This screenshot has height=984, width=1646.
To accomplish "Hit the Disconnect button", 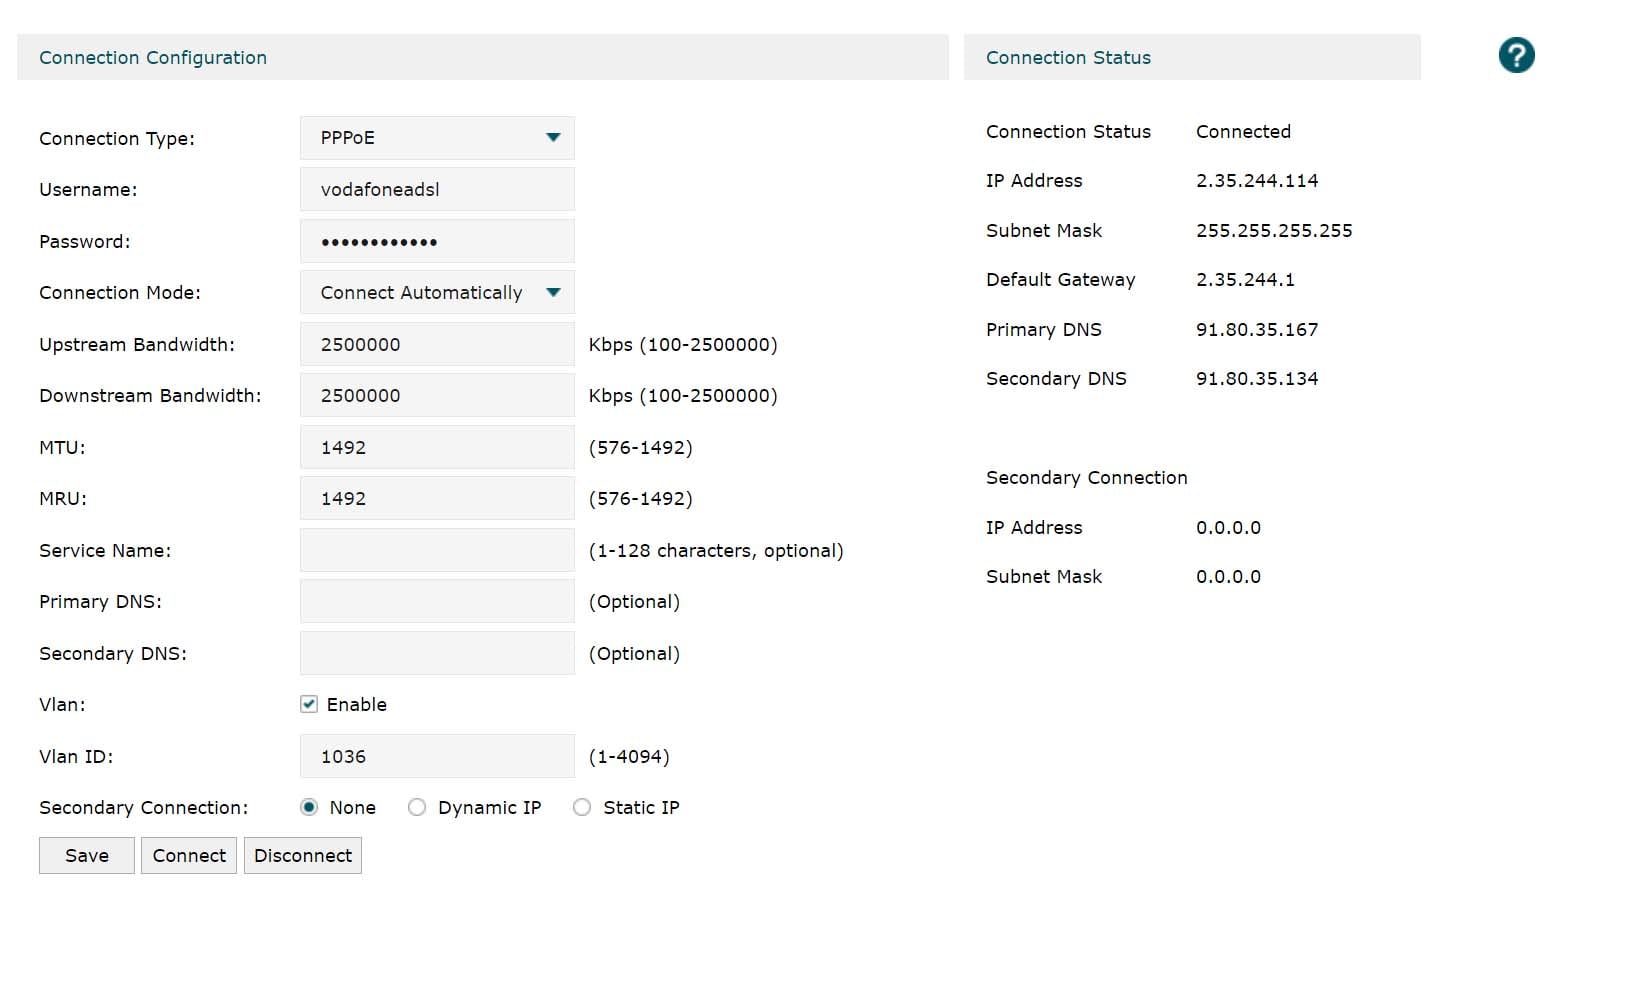I will coord(303,856).
